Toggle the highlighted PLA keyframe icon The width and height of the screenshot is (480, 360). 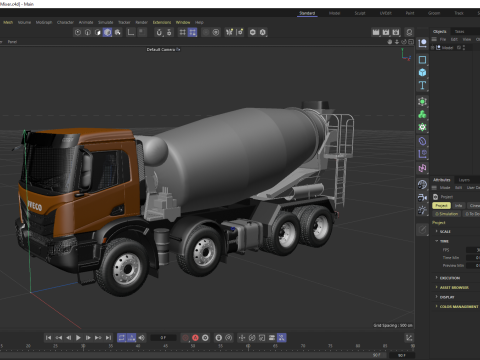coord(282,338)
